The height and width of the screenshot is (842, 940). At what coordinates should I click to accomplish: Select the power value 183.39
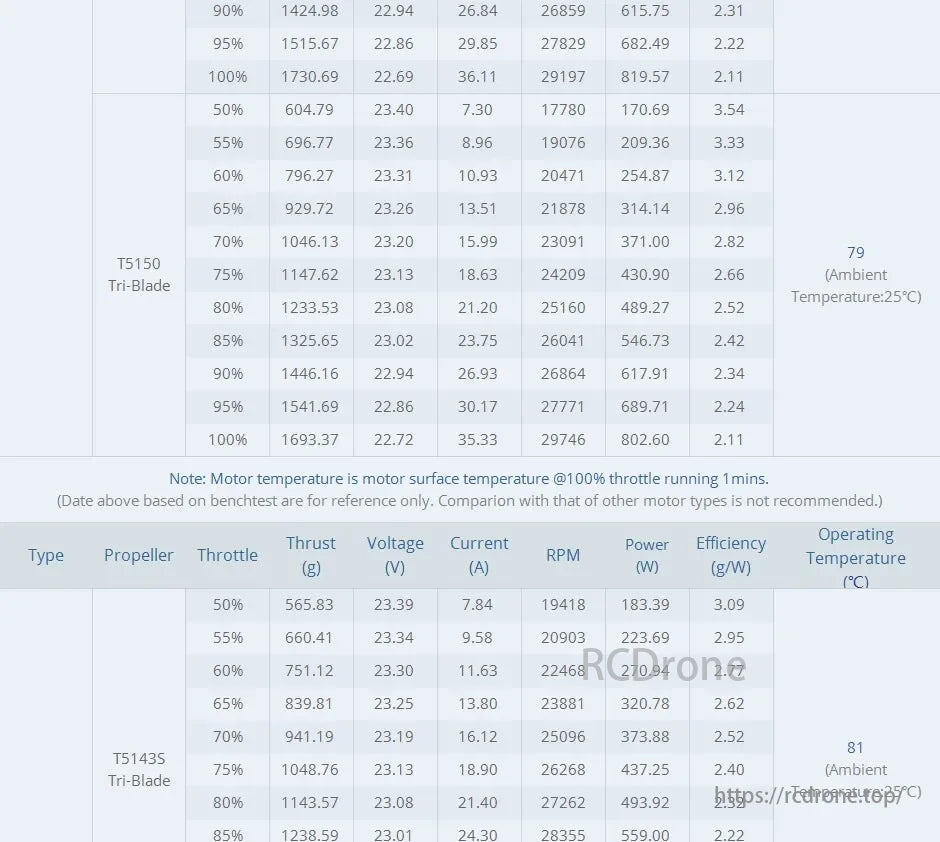coord(645,604)
